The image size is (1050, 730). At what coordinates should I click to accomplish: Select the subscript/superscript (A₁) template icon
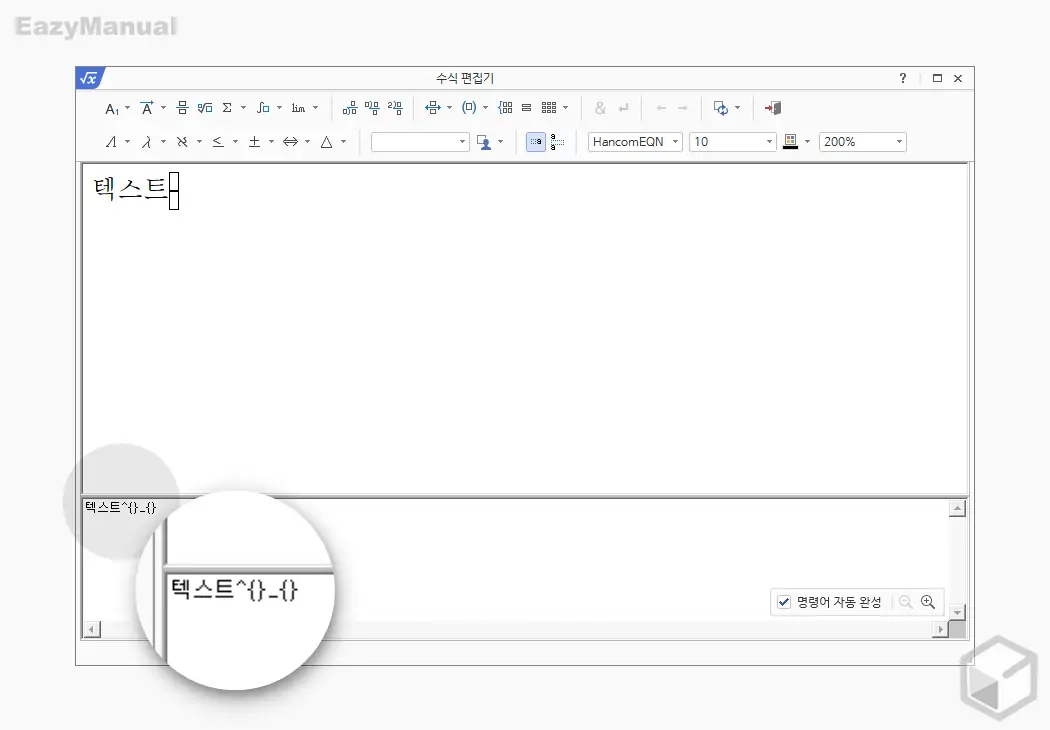point(112,108)
